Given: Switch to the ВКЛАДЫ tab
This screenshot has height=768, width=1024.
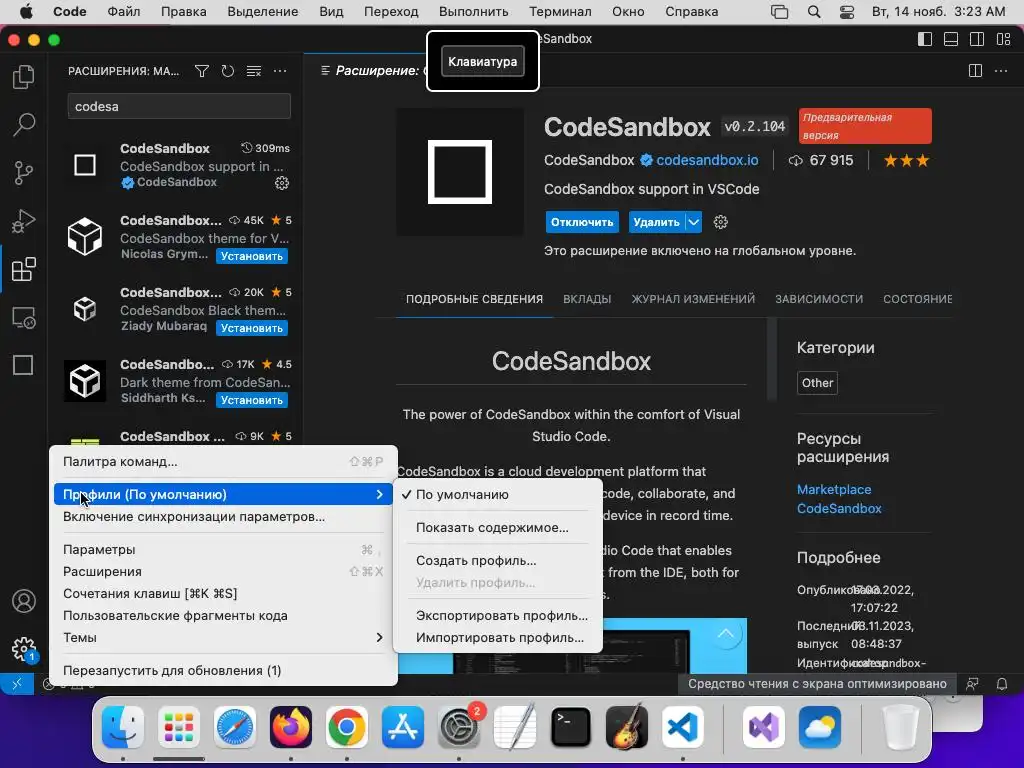Looking at the screenshot, I should tap(587, 299).
